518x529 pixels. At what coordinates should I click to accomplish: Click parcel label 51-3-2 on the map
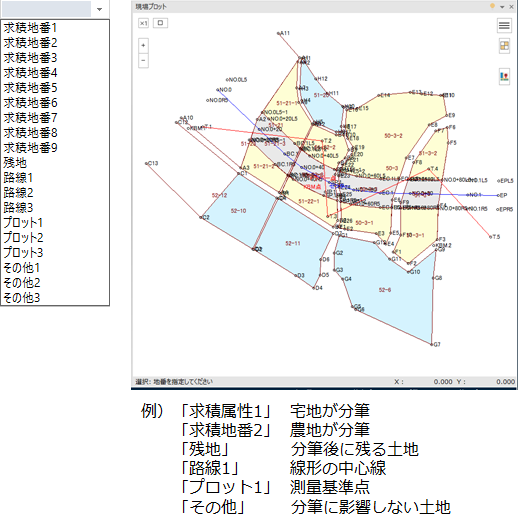pos(428,153)
